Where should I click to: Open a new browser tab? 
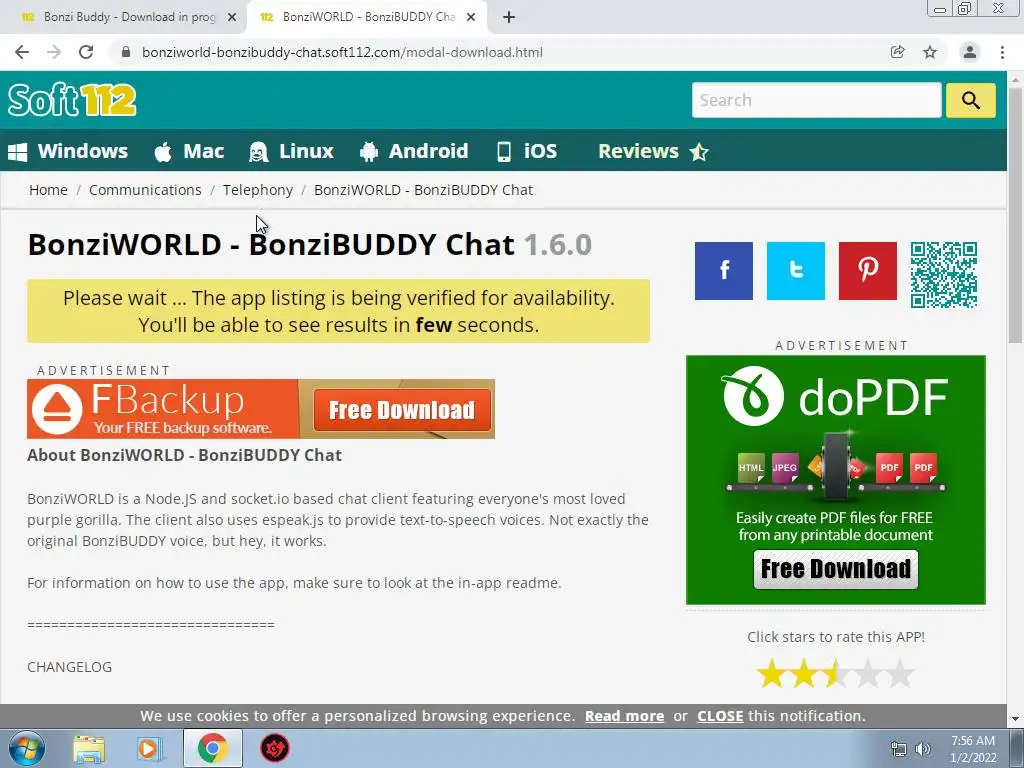509,17
